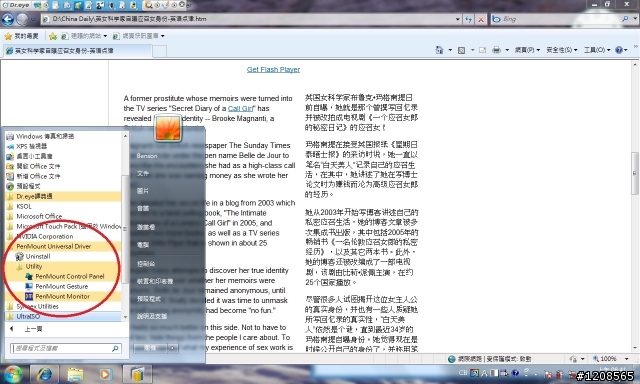Click the Windows Start orb
This screenshot has height=384, width=640.
pos(13,374)
